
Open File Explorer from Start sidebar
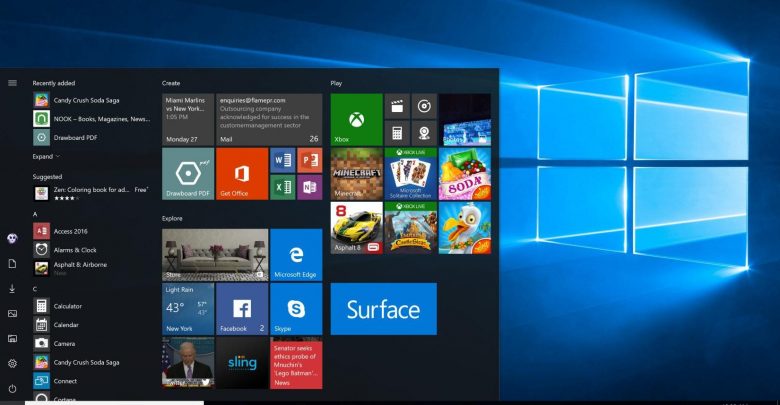click(12, 338)
